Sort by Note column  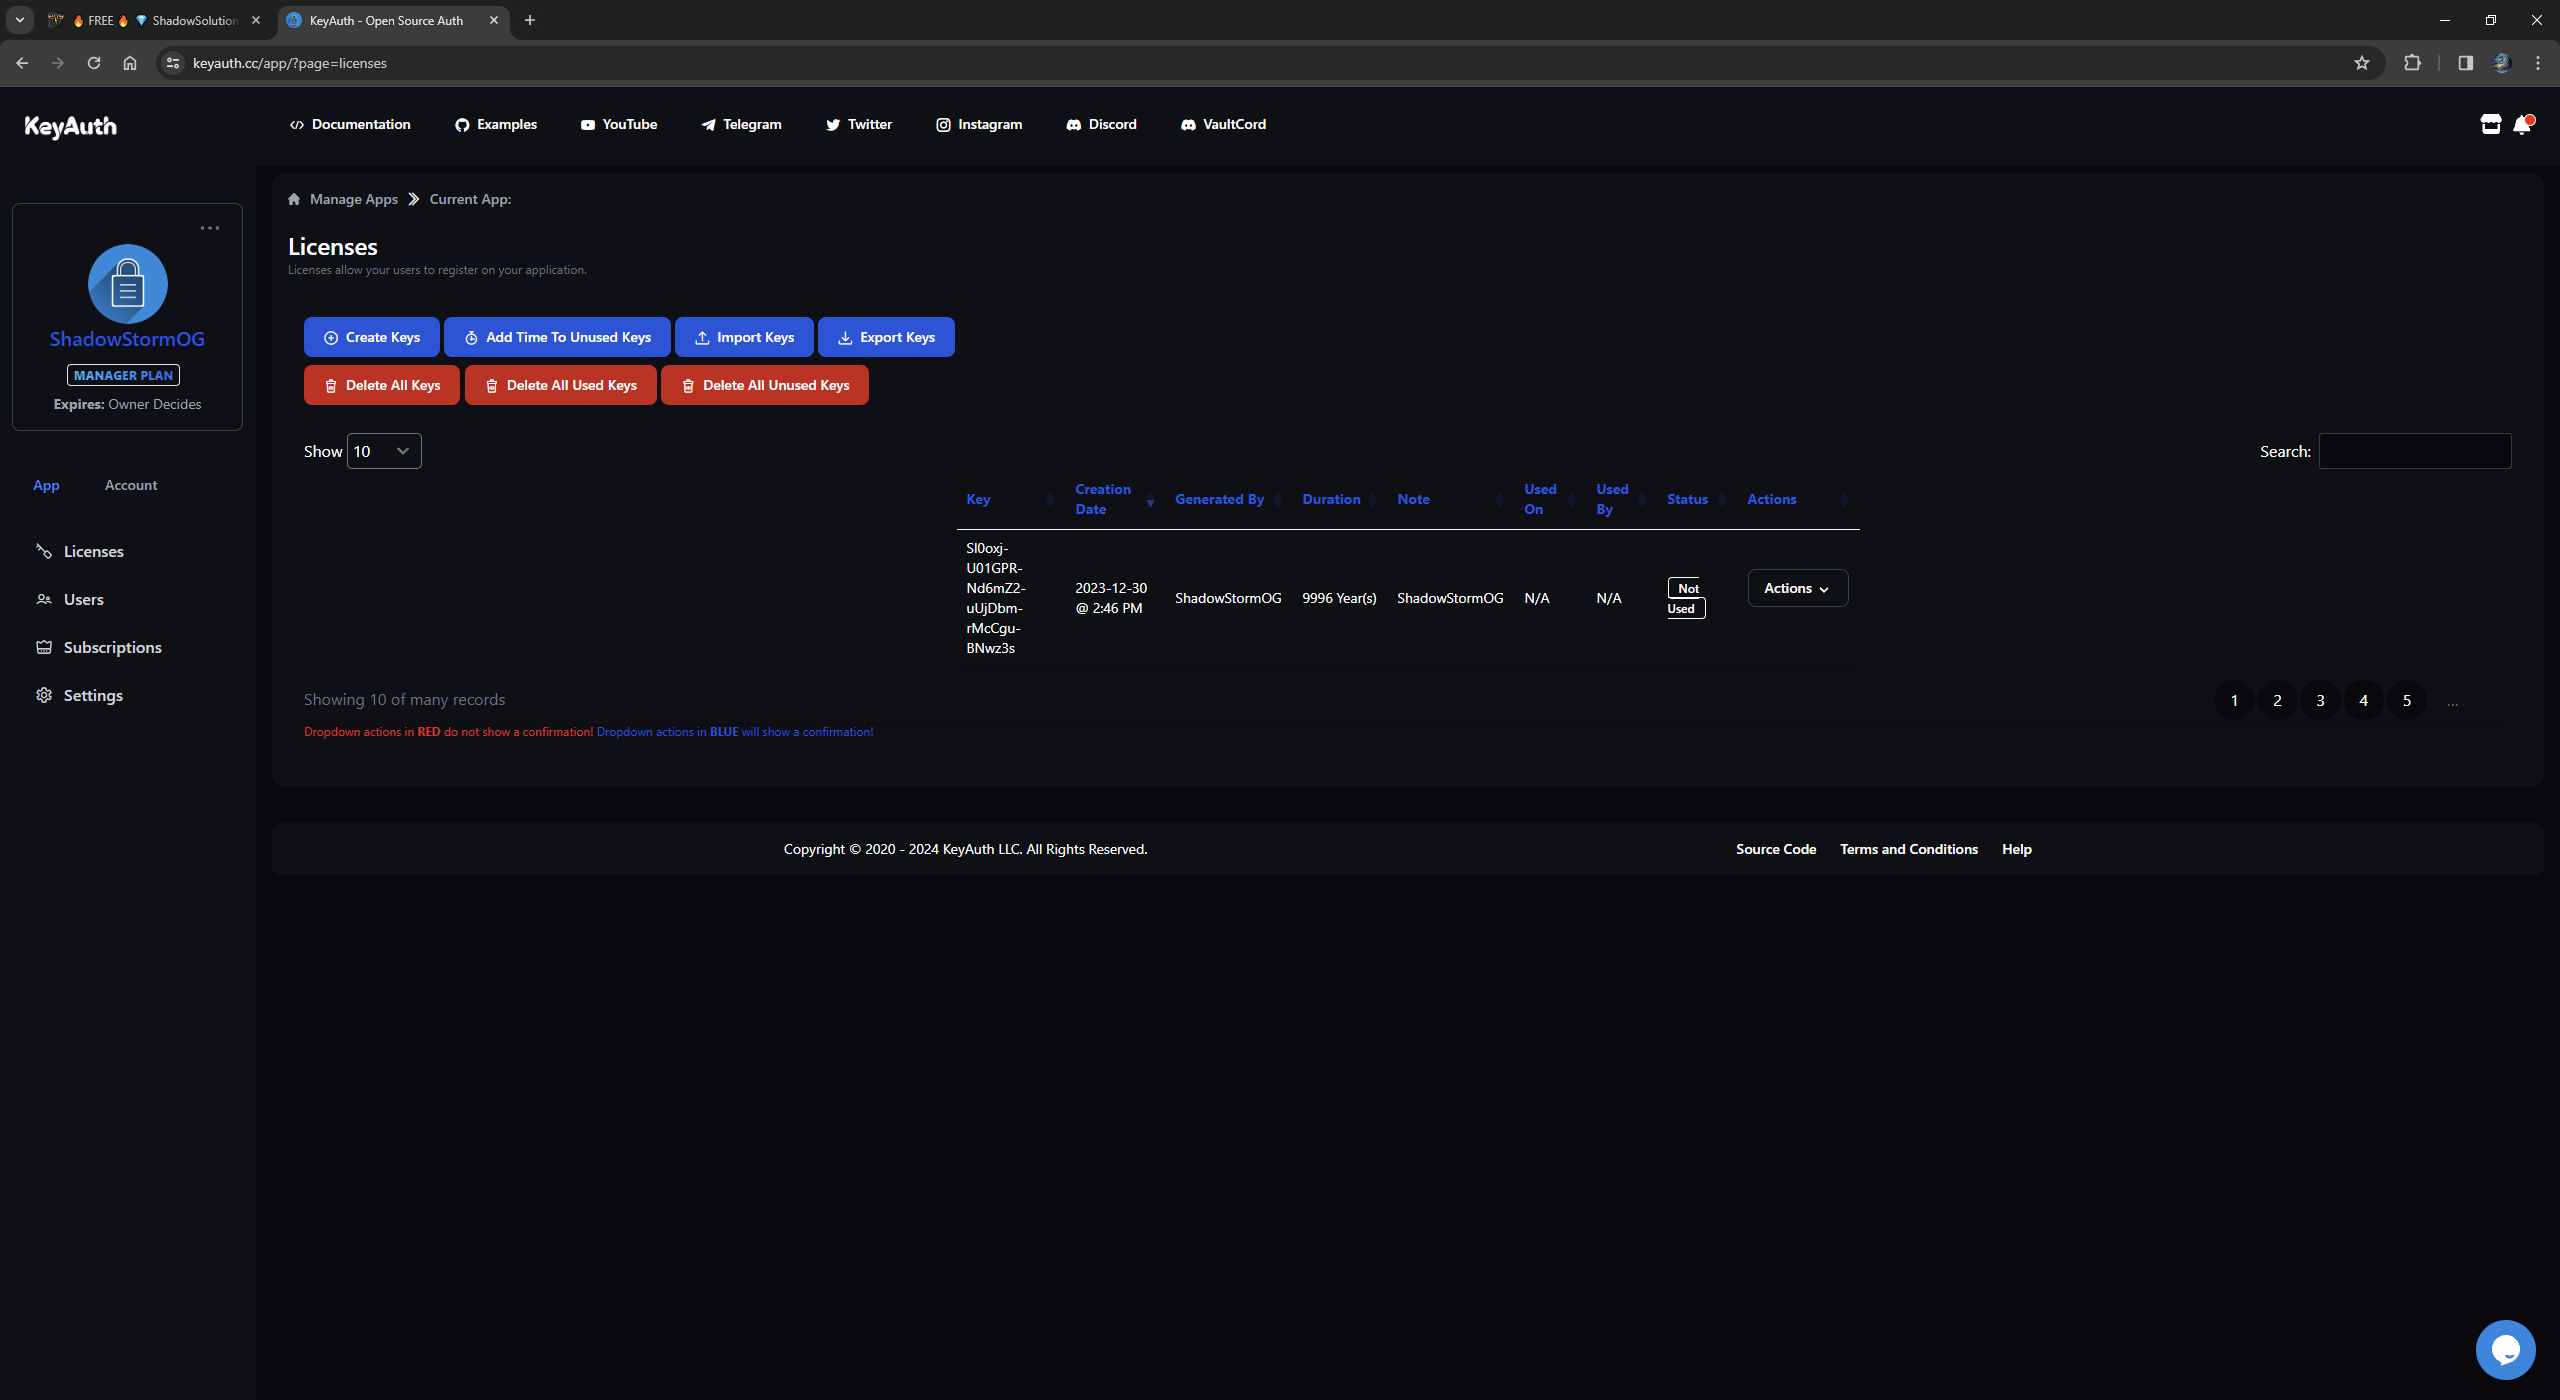point(1450,499)
